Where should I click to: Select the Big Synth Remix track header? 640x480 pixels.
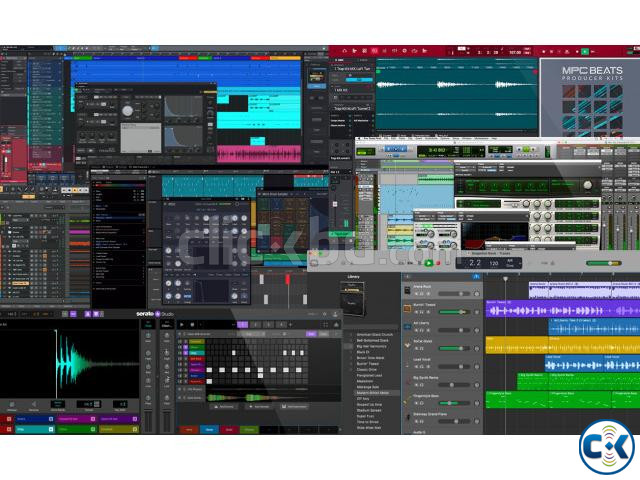coord(442,382)
